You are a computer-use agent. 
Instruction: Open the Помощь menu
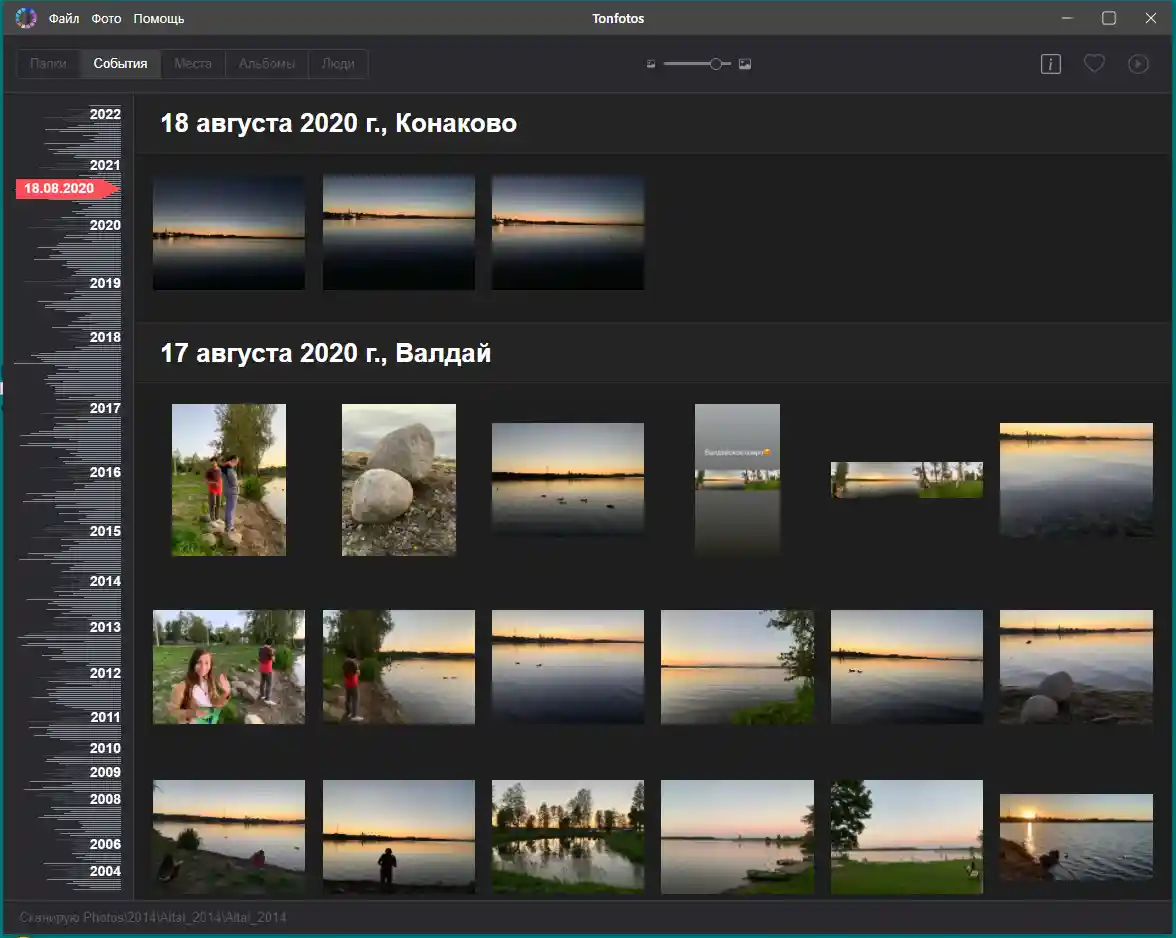point(159,19)
